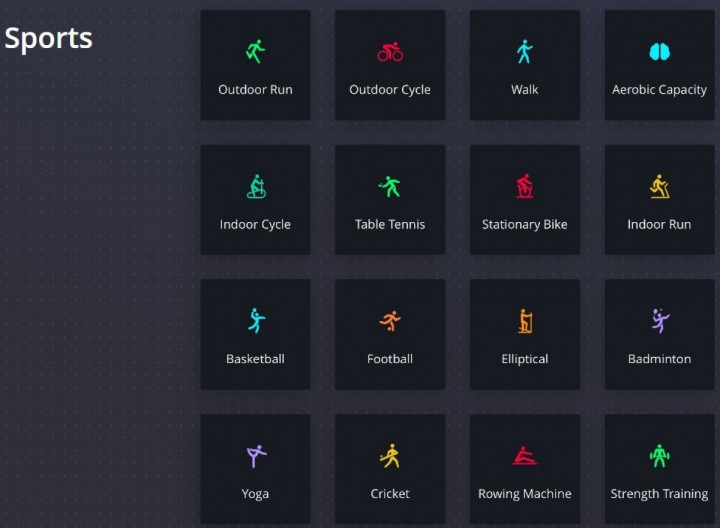Click the purple Badminton player icon

(659, 321)
